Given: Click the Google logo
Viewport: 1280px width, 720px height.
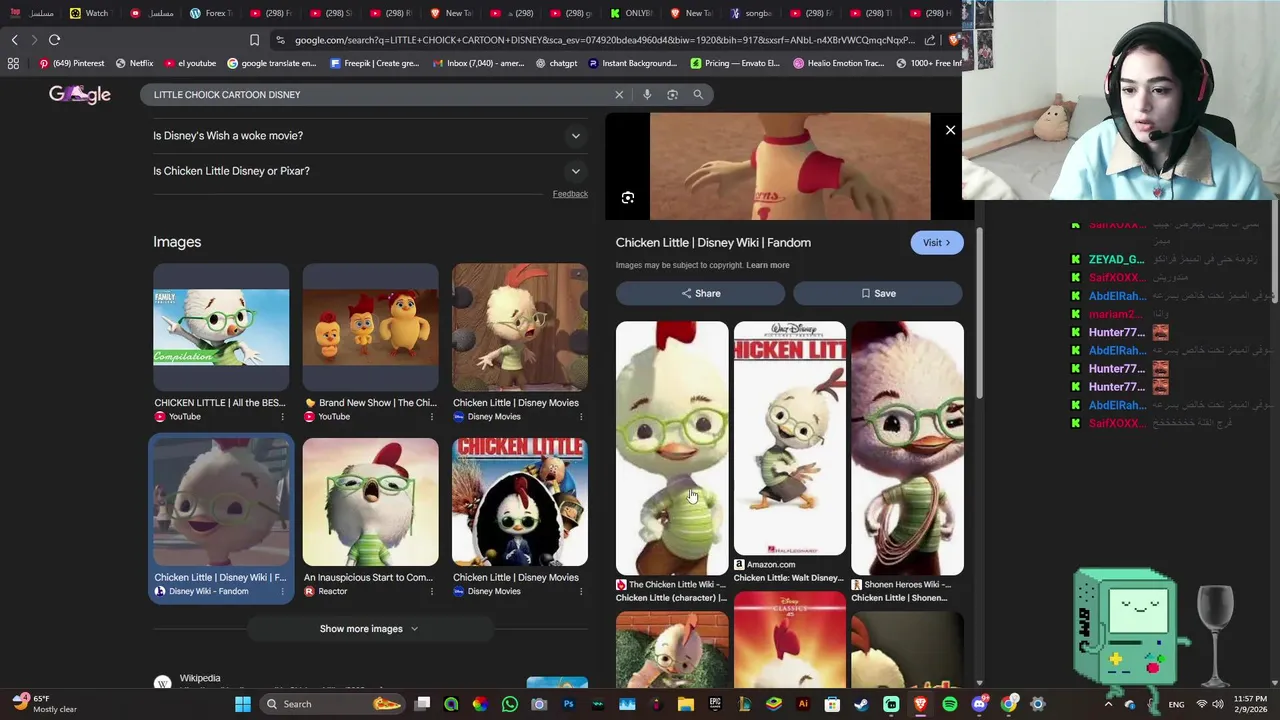Looking at the screenshot, I should point(80,94).
